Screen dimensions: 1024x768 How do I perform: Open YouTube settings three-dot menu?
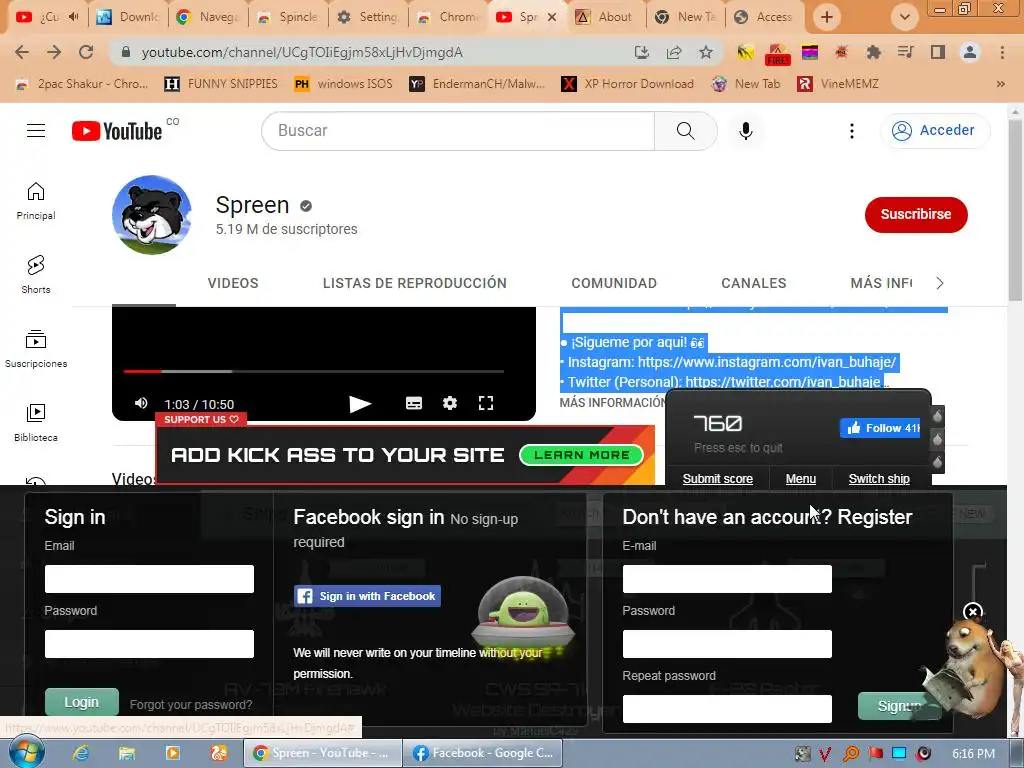coord(852,131)
